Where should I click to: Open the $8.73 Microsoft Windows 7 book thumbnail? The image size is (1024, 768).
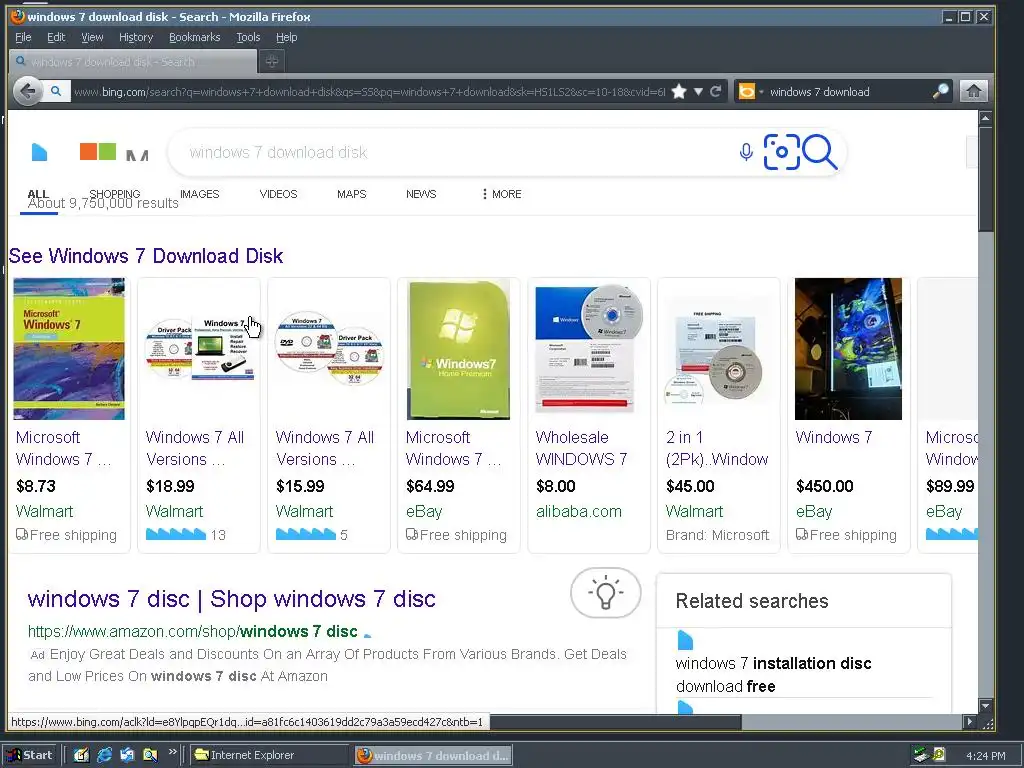click(69, 349)
